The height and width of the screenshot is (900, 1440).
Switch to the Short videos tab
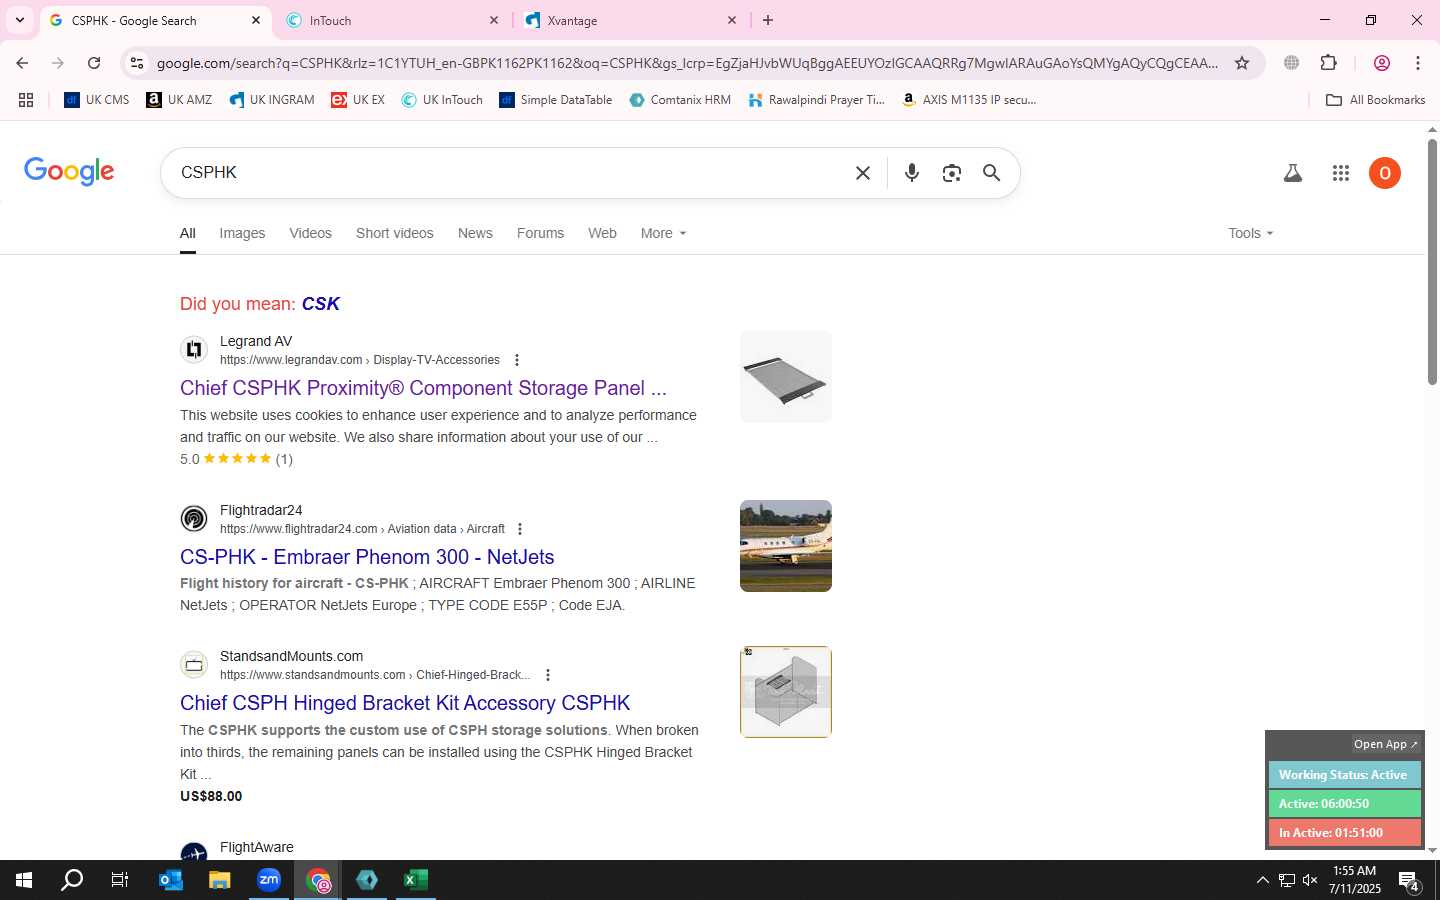(x=395, y=233)
